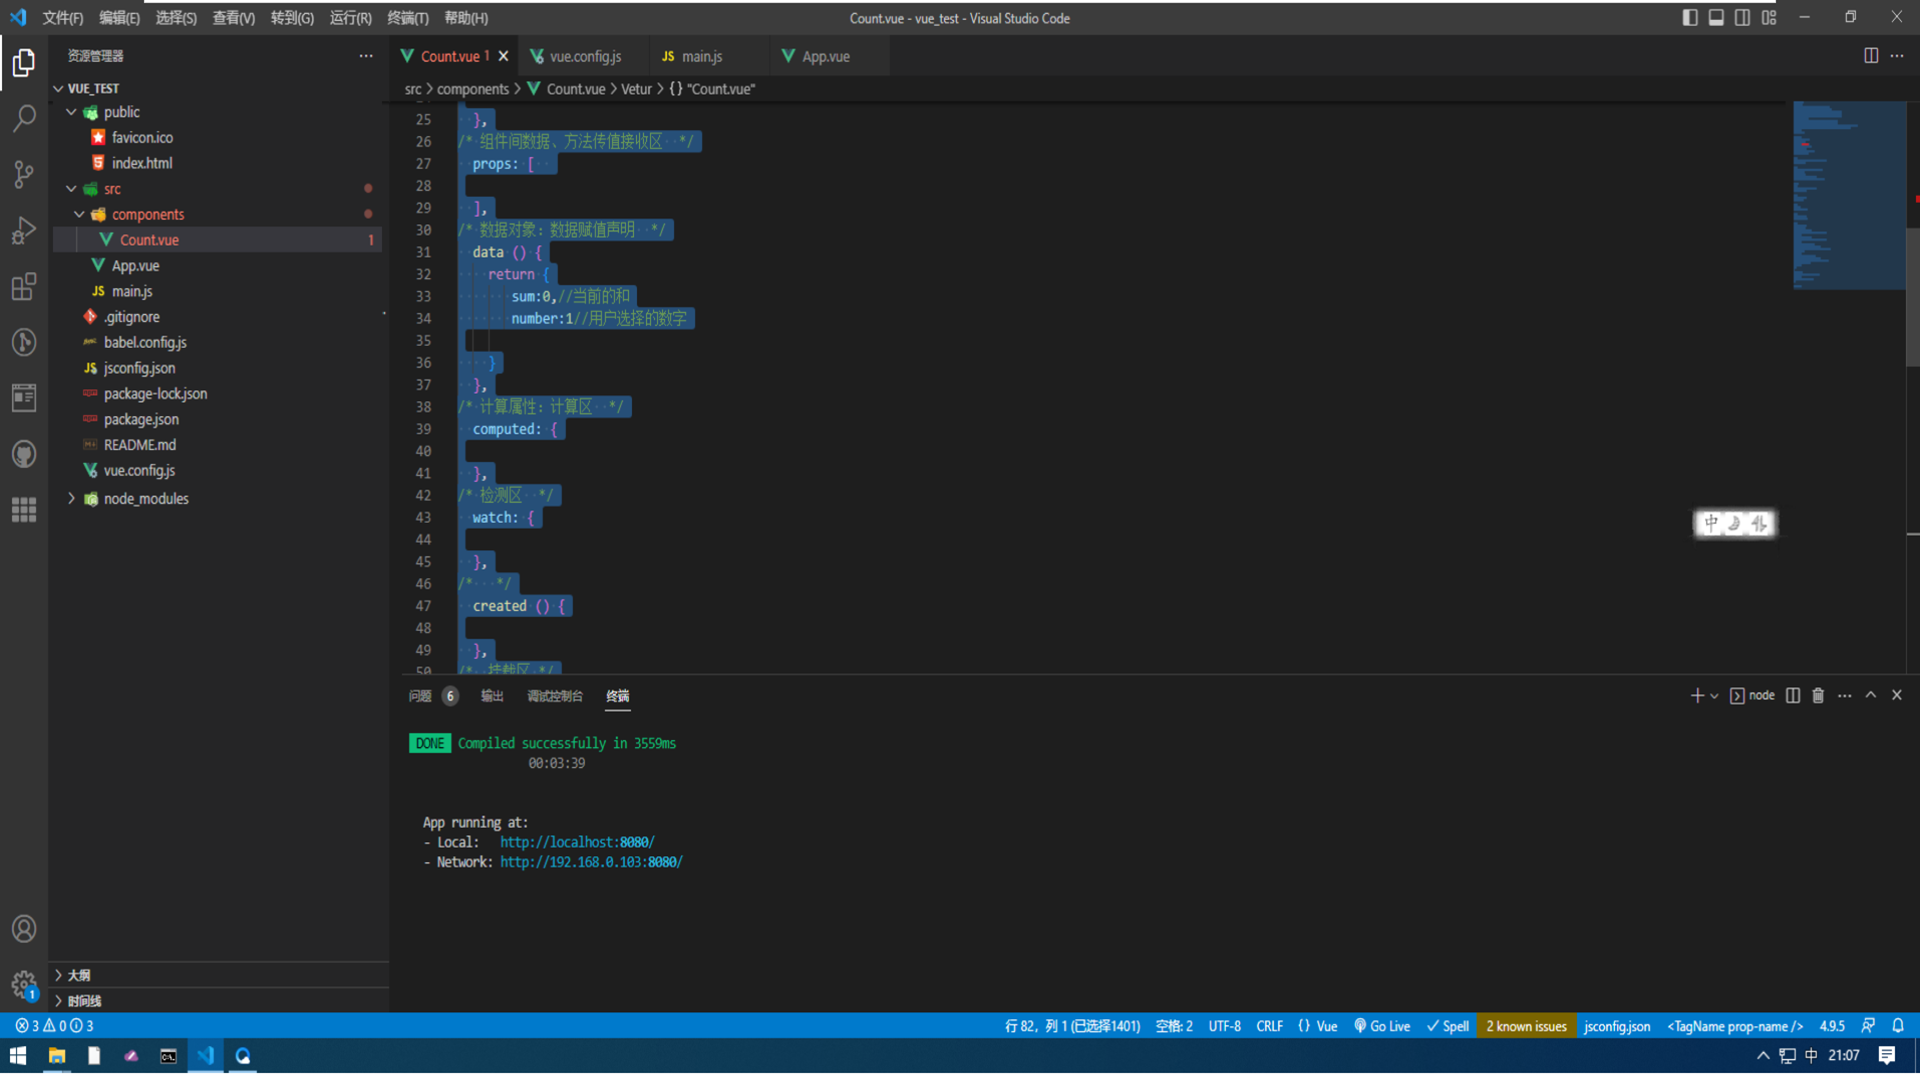The image size is (1920, 1075).
Task: Open the Search view in activity bar
Action: tap(24, 118)
